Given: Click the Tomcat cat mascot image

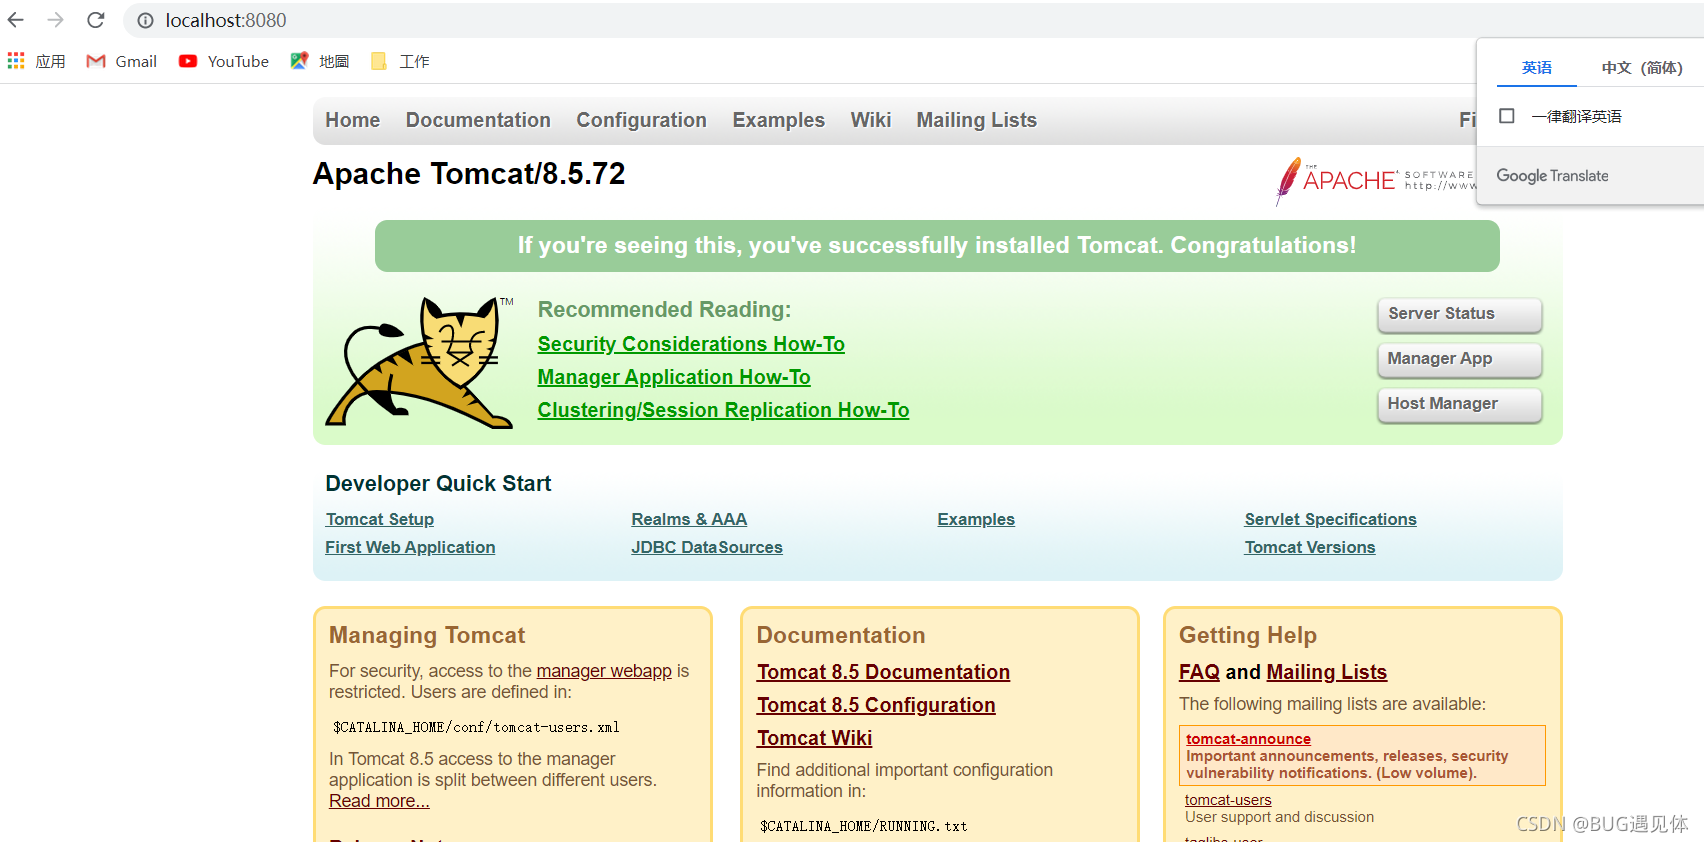Looking at the screenshot, I should (x=420, y=362).
